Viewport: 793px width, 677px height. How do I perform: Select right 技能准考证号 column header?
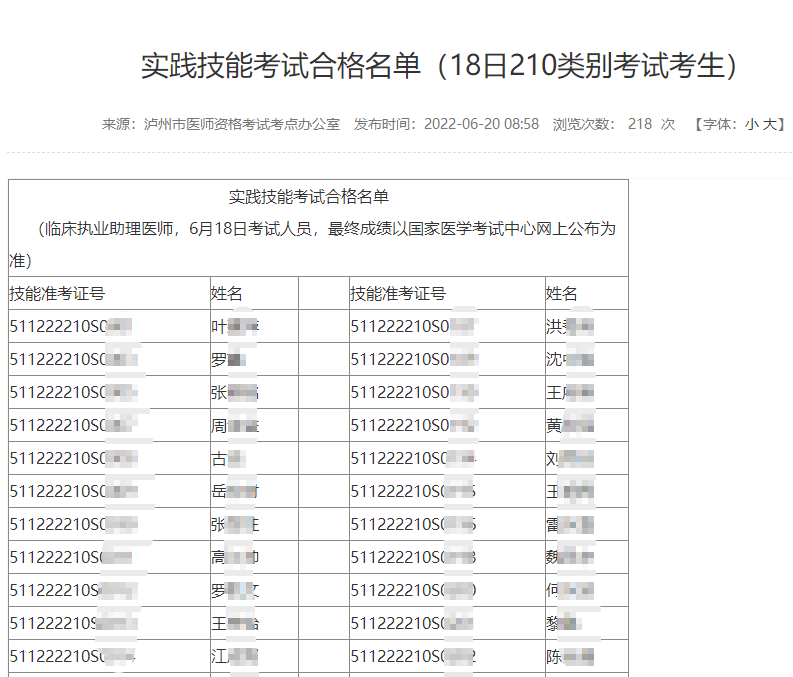click(x=398, y=294)
